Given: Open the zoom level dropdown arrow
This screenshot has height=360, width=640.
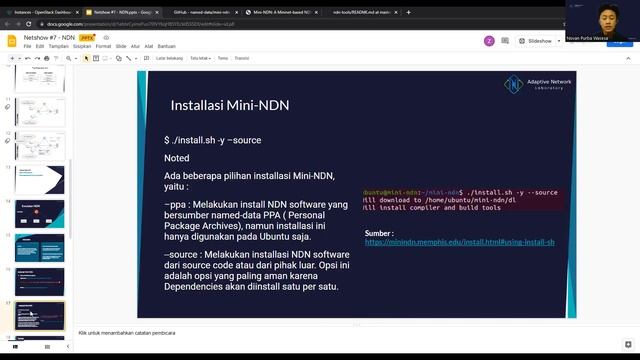Looking at the screenshot, I should click(x=76, y=58).
